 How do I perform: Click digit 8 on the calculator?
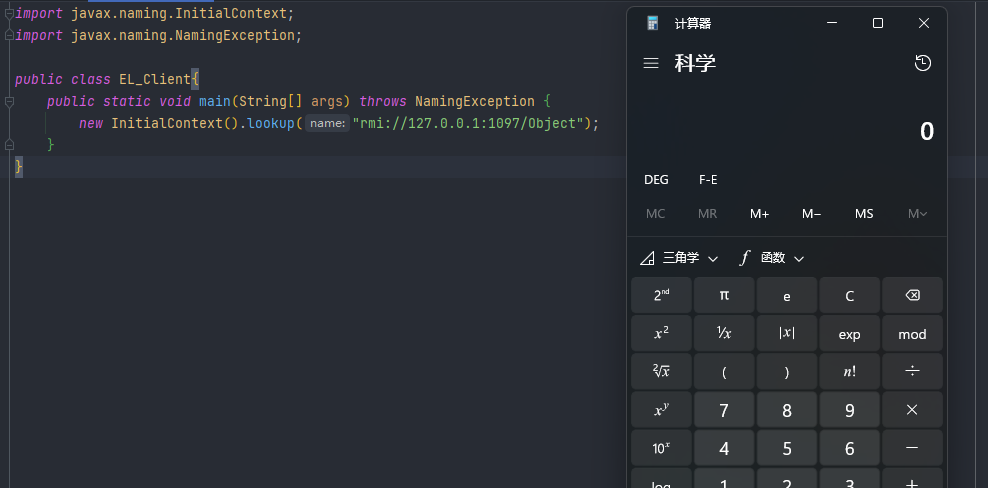coord(787,410)
